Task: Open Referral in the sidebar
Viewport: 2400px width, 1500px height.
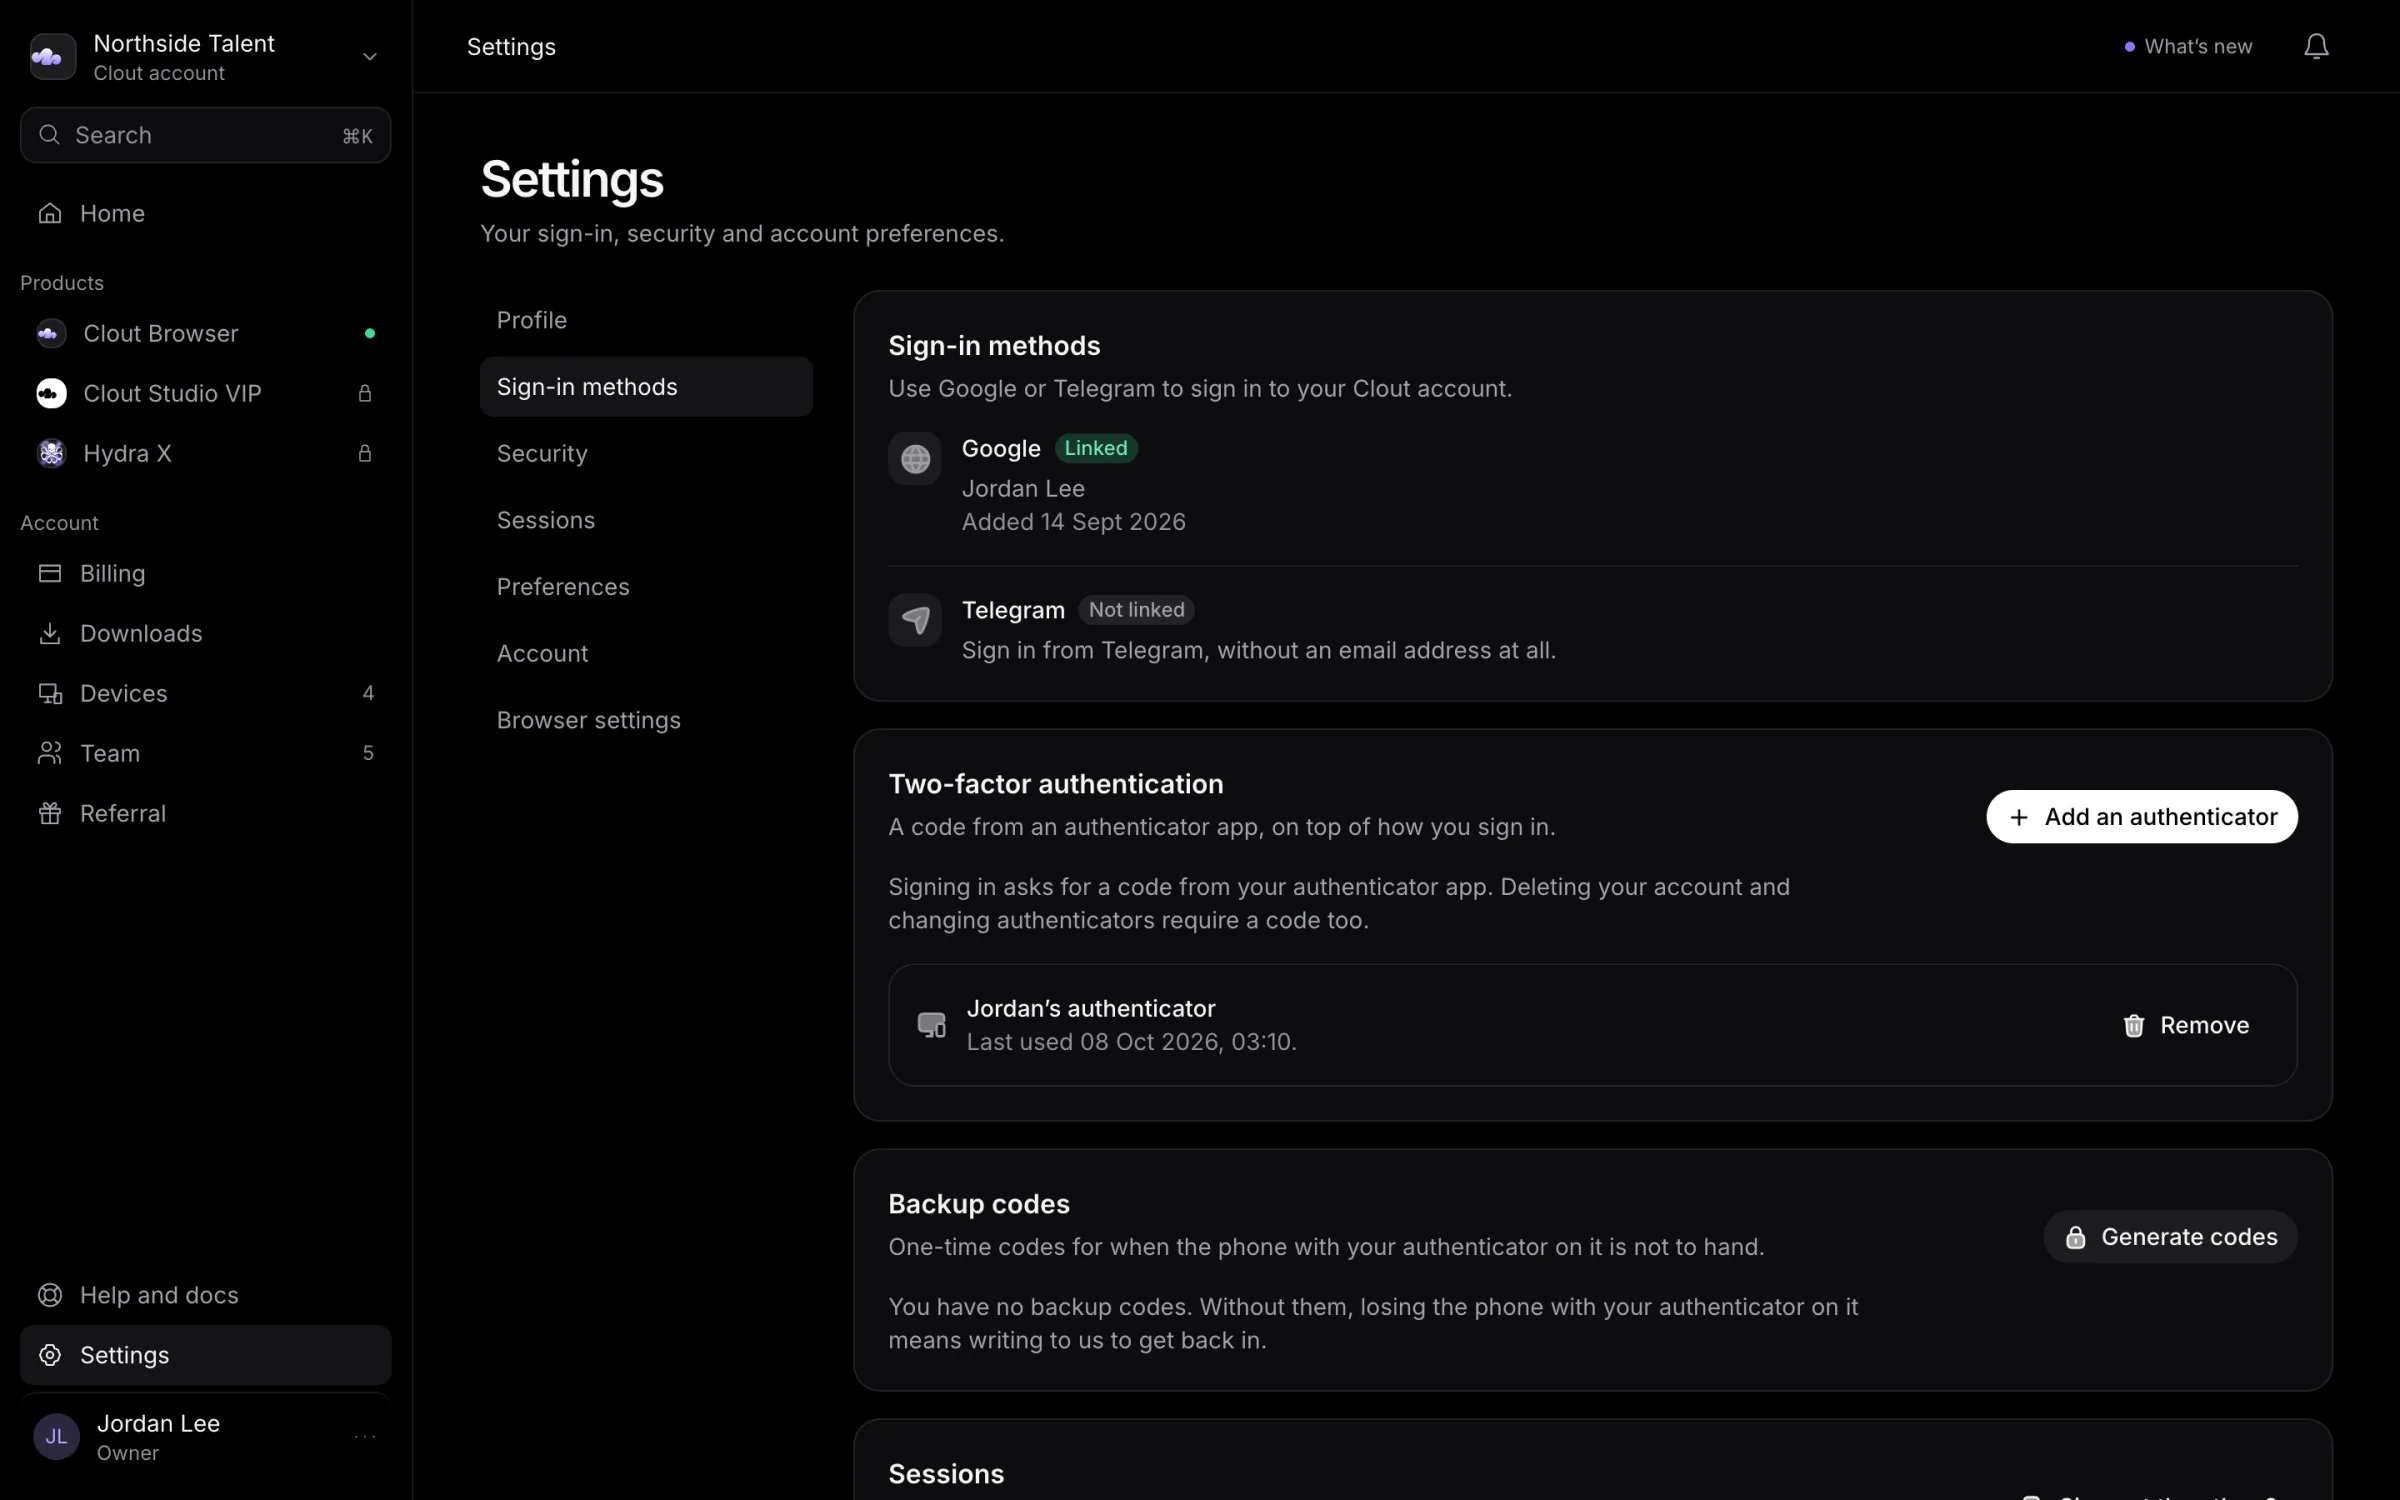Action: pyautogui.click(x=205, y=813)
